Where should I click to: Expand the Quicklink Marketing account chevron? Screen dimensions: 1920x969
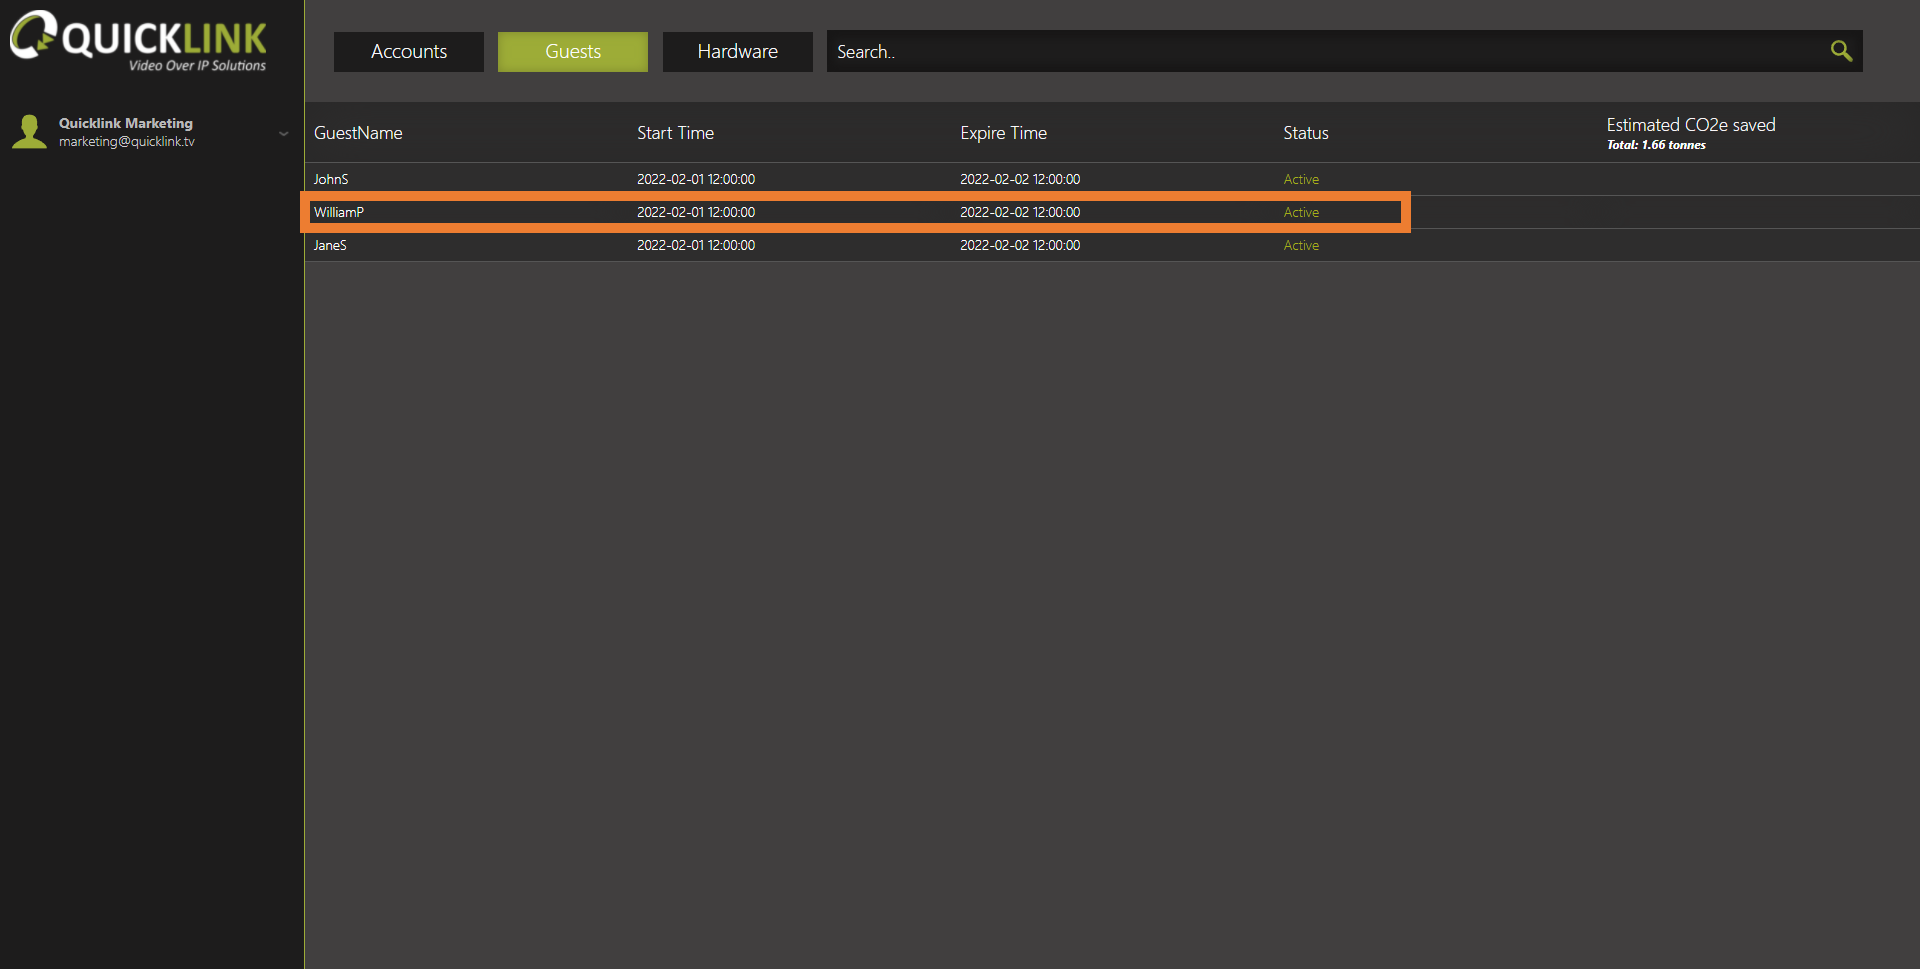[x=284, y=133]
